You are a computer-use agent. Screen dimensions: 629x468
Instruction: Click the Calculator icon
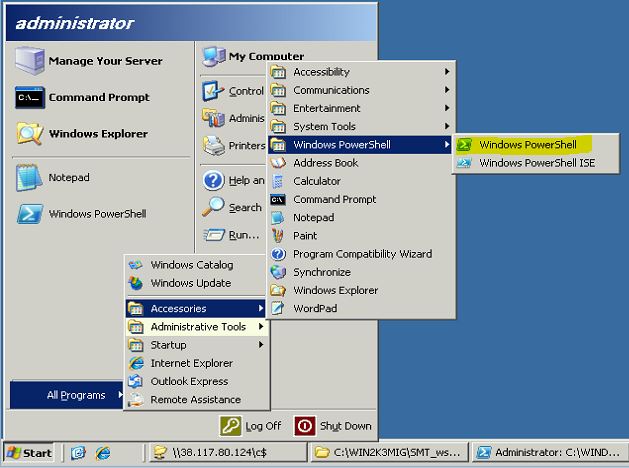(x=278, y=181)
